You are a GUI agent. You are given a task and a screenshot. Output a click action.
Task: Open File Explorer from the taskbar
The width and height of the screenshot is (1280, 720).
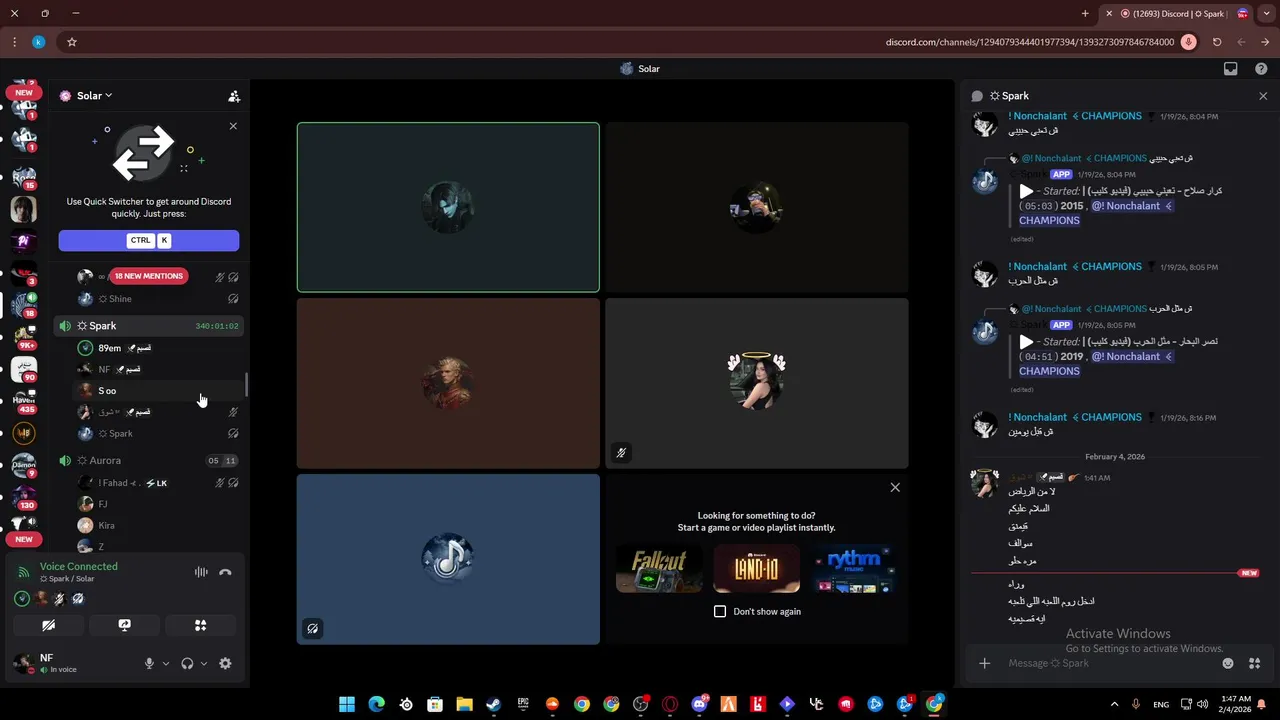click(464, 704)
